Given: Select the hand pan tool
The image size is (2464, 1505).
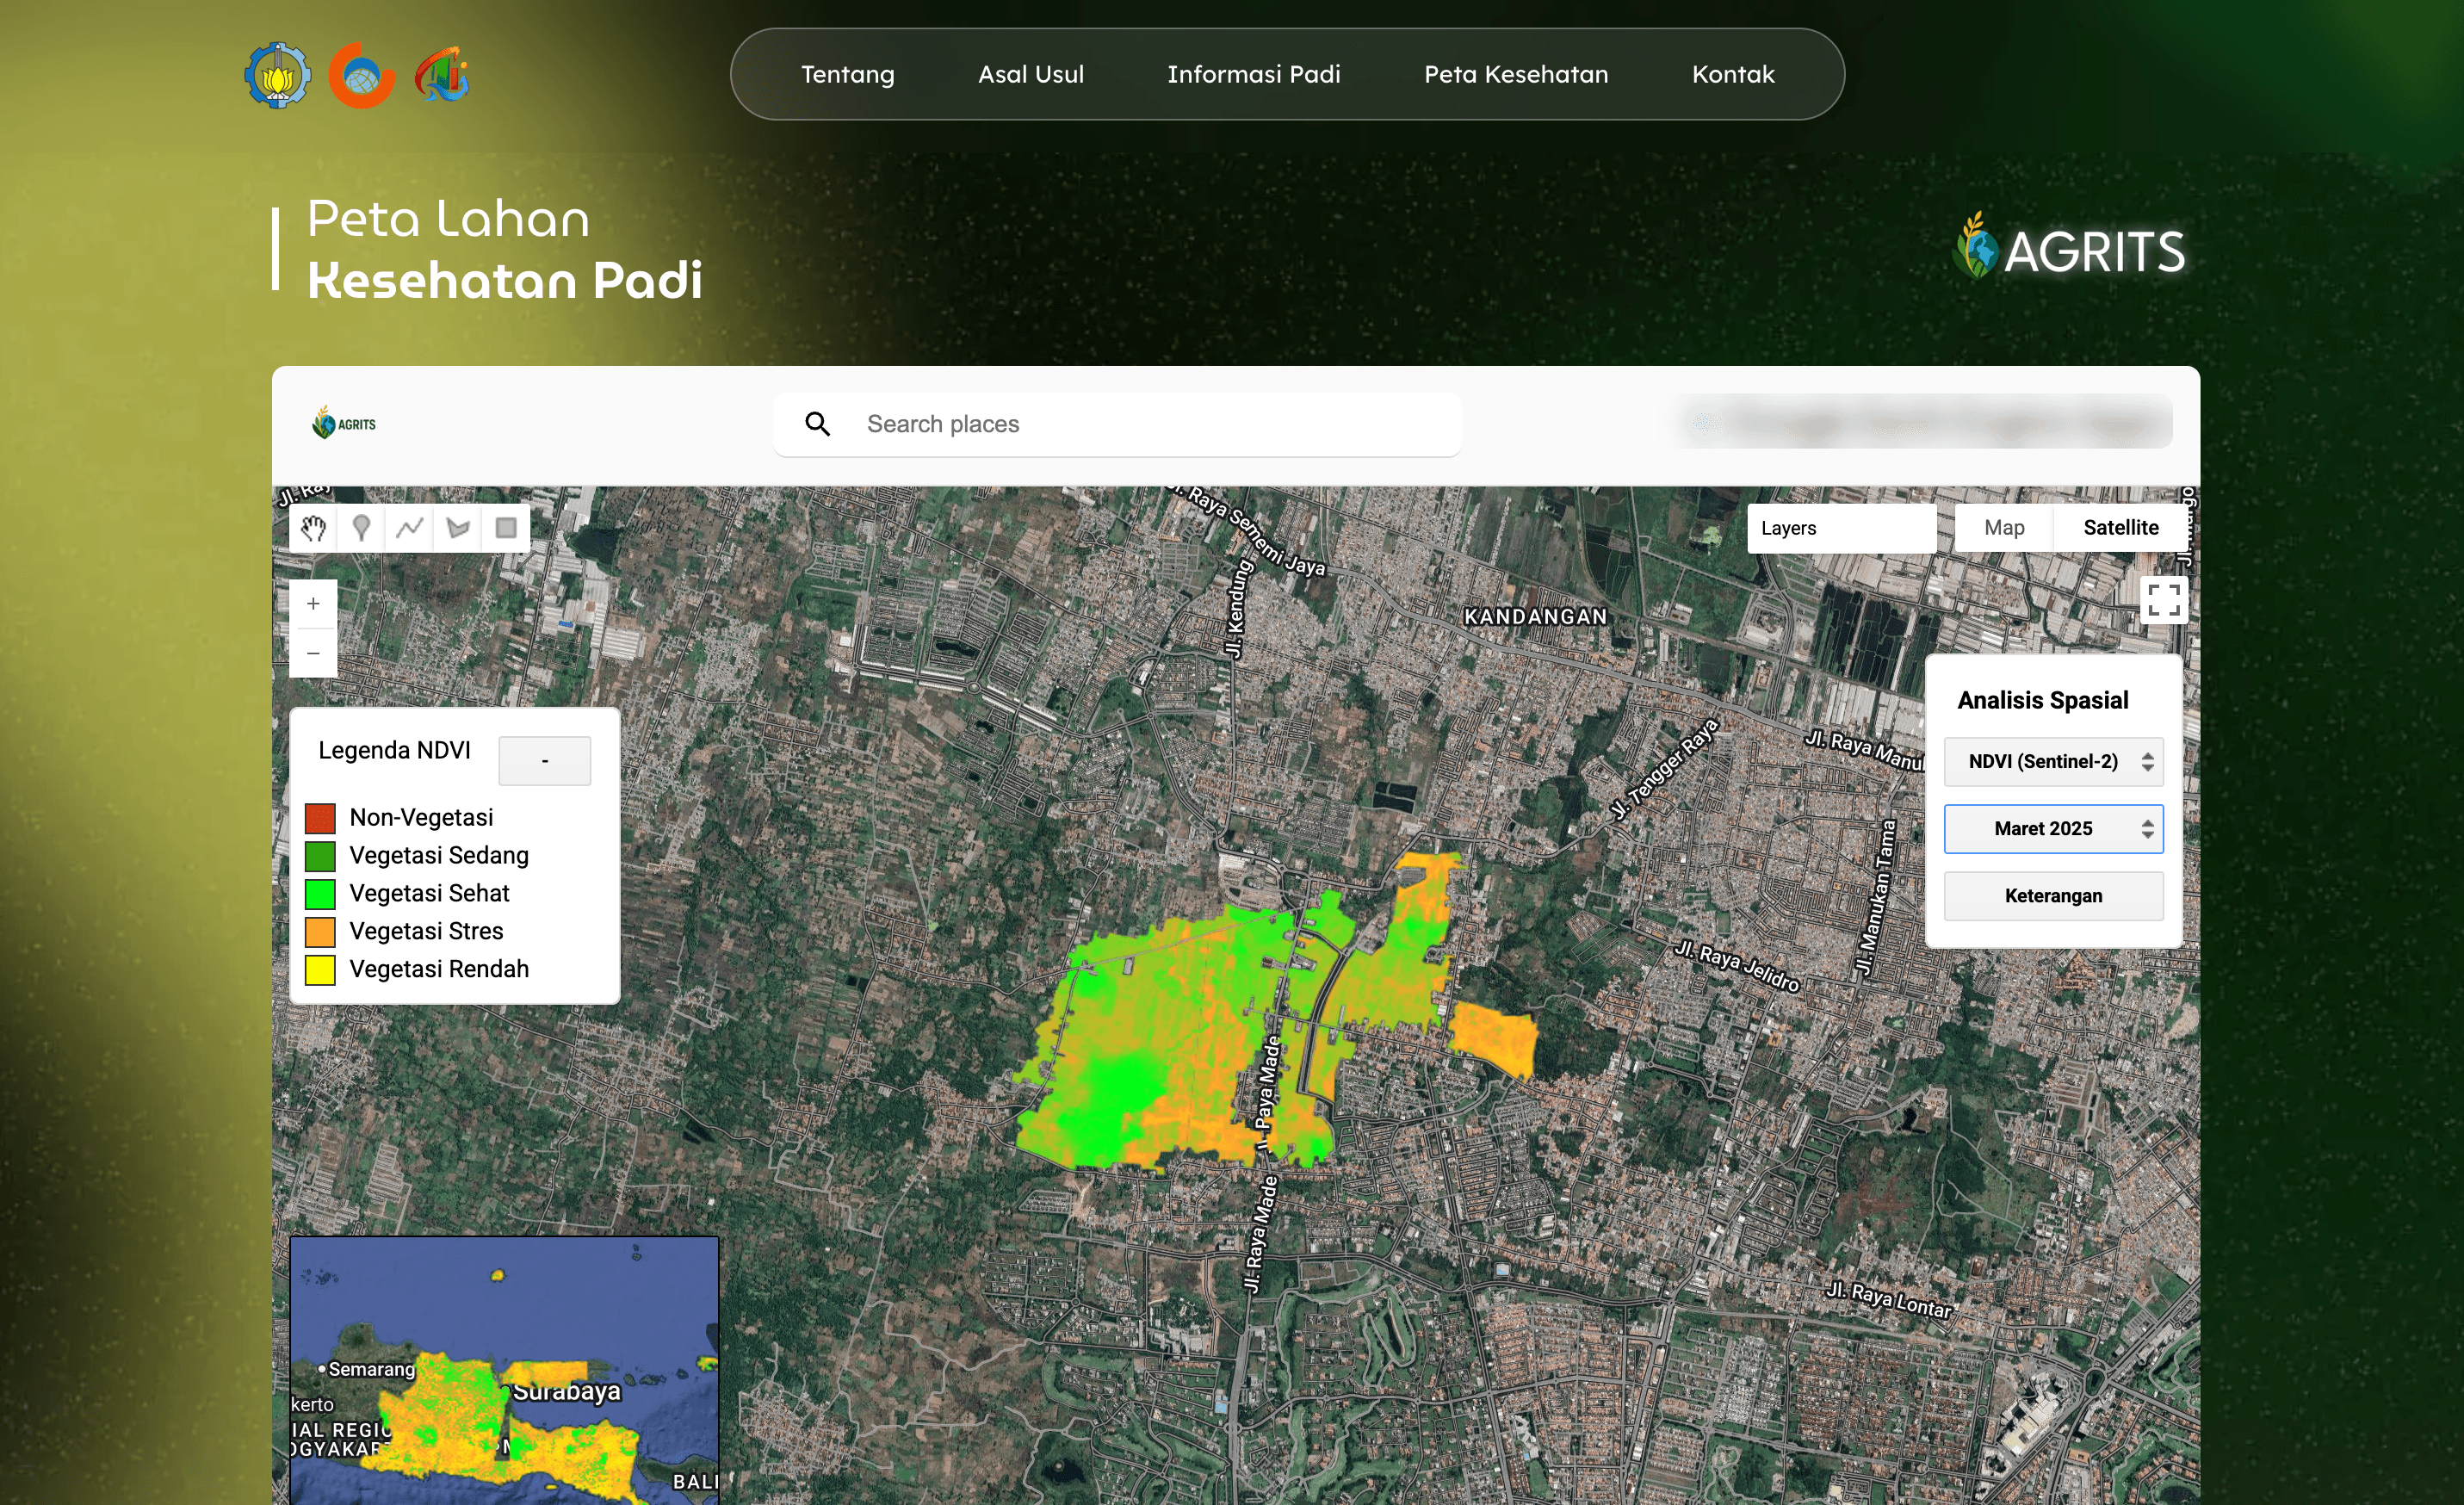Looking at the screenshot, I should (314, 528).
